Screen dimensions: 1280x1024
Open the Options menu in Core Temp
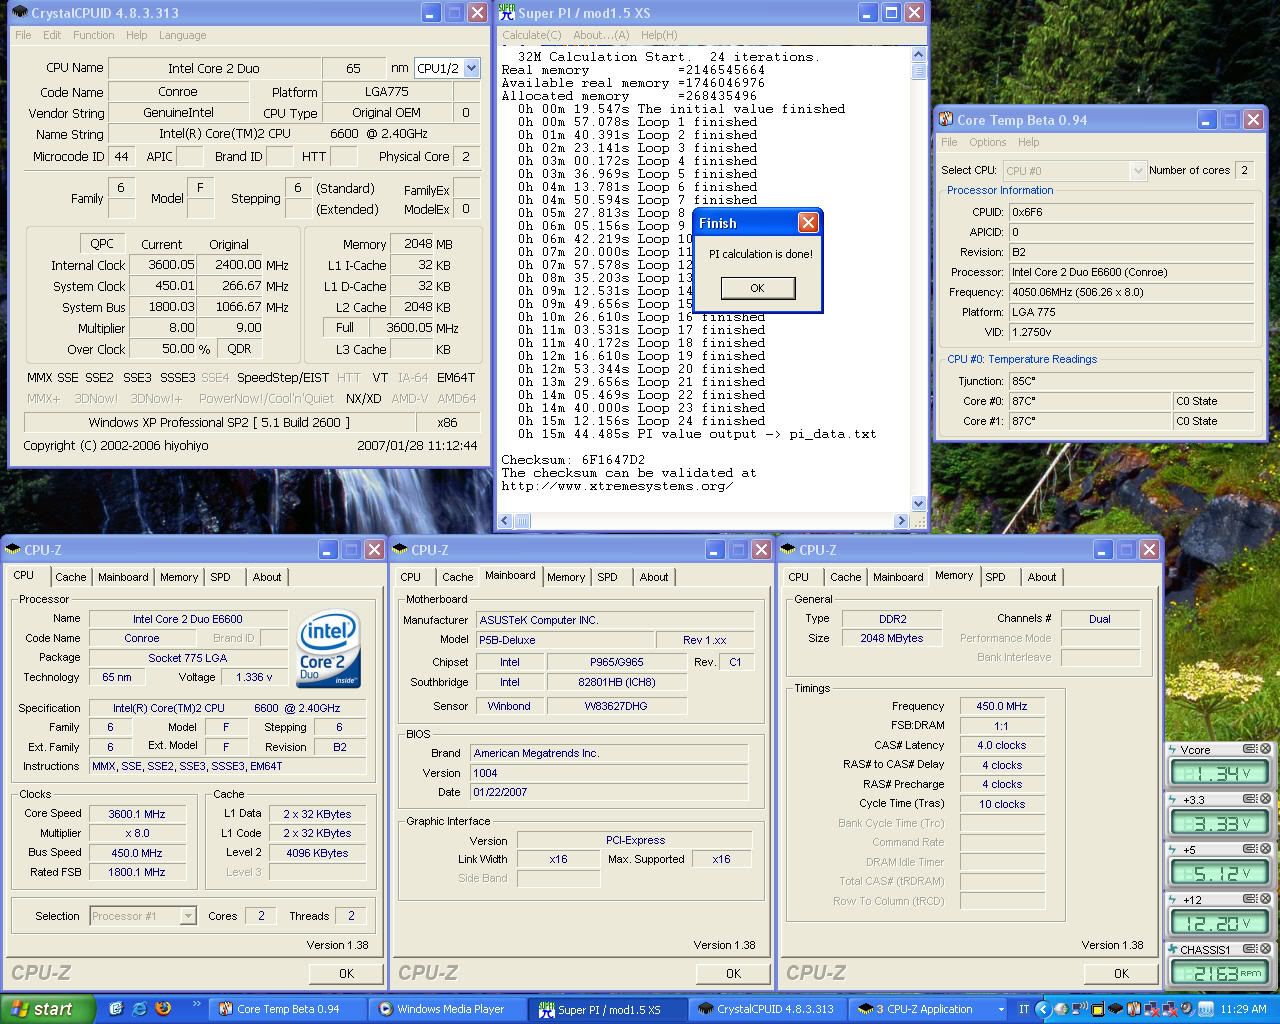click(x=987, y=142)
